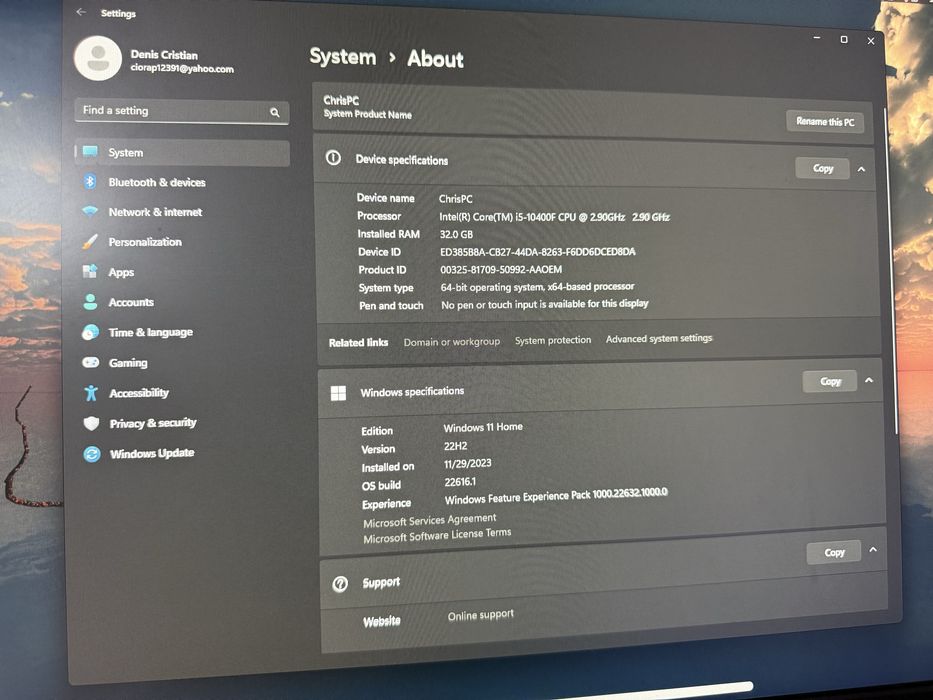Screen dimensions: 933x700
Task: Click the Find a setting search box
Action: 181,111
